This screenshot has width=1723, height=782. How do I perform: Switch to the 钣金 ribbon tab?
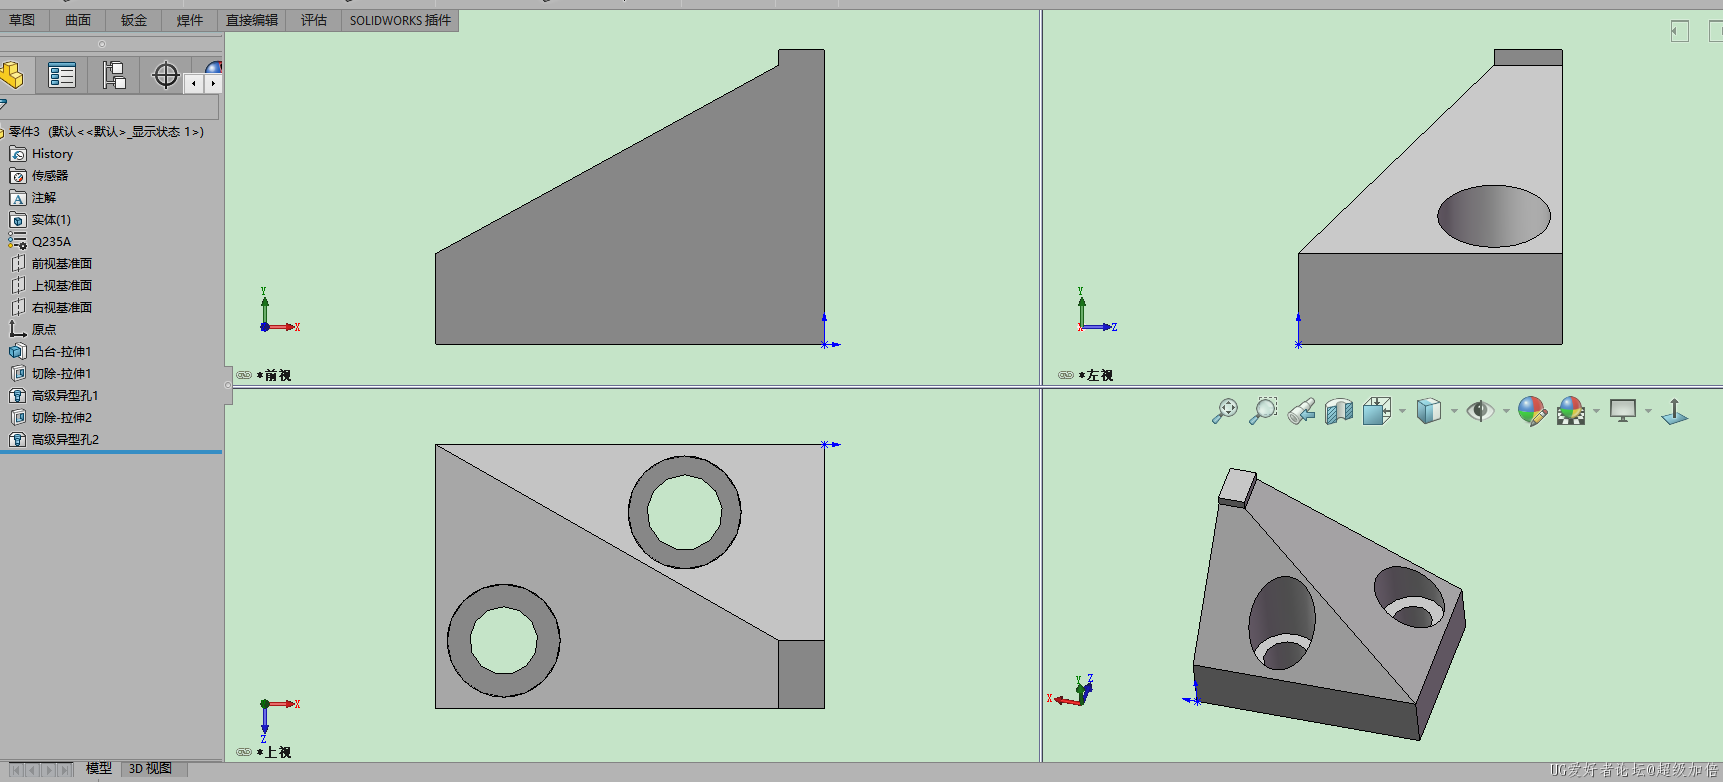click(x=134, y=20)
